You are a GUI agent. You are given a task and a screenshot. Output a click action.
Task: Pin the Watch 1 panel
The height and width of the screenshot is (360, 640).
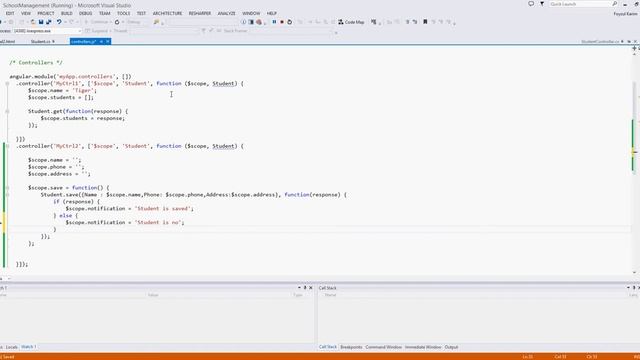(305, 288)
